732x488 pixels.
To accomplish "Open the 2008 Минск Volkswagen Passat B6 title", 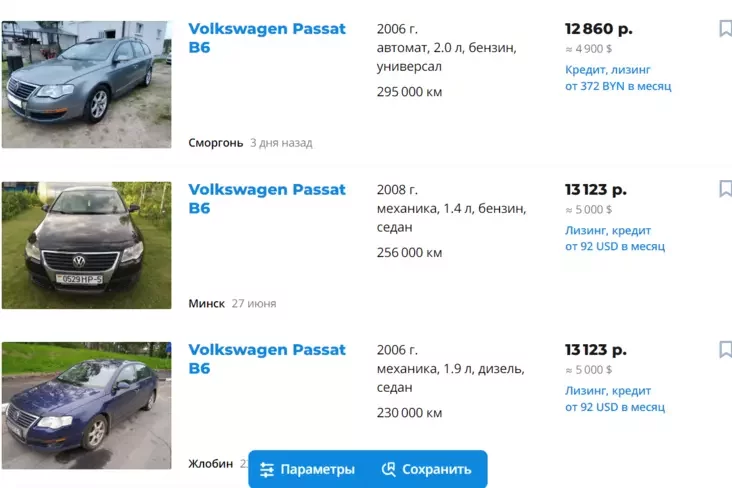I will point(267,198).
